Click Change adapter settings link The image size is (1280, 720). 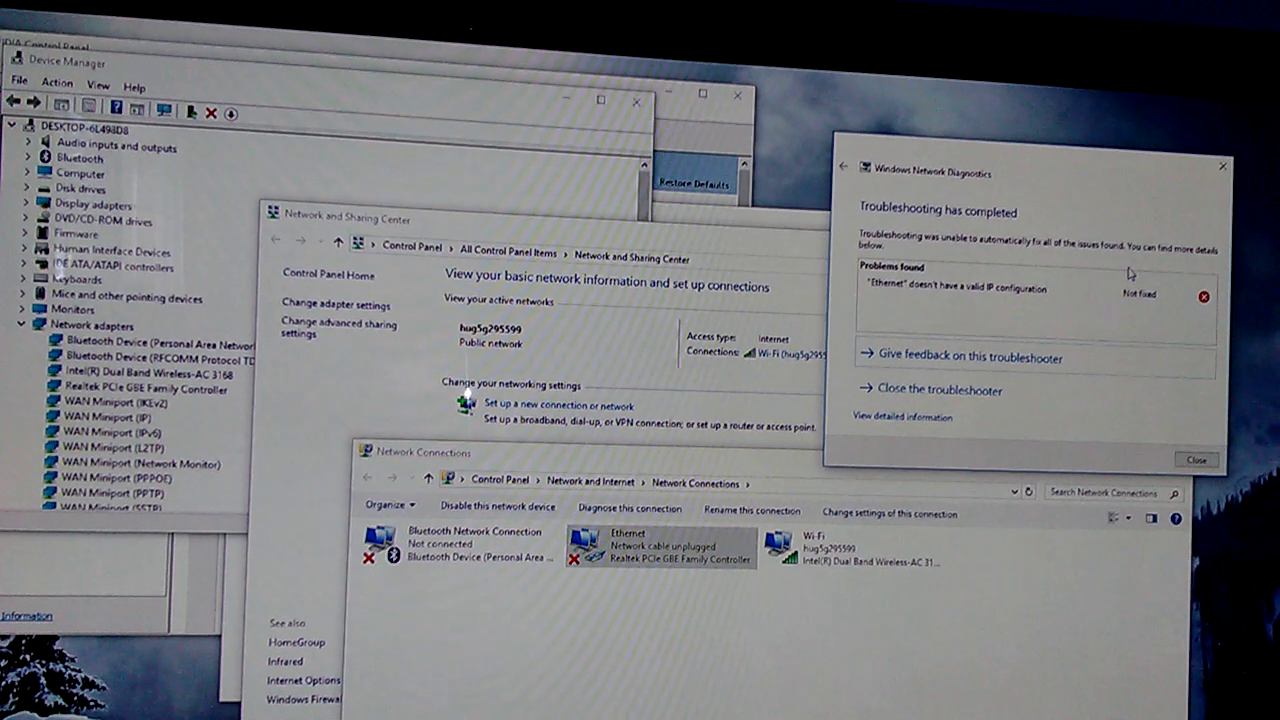point(336,304)
